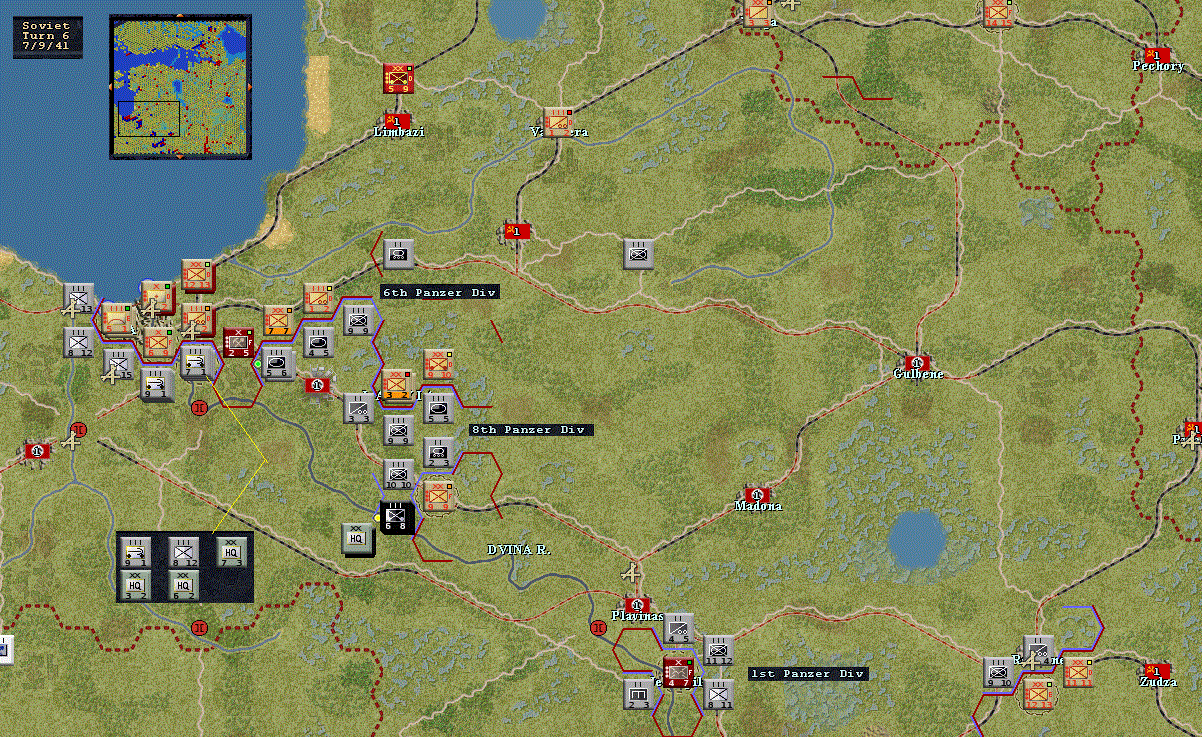
Task: Select the Soviet 9-9 counter near Dvina
Action: coord(439,496)
